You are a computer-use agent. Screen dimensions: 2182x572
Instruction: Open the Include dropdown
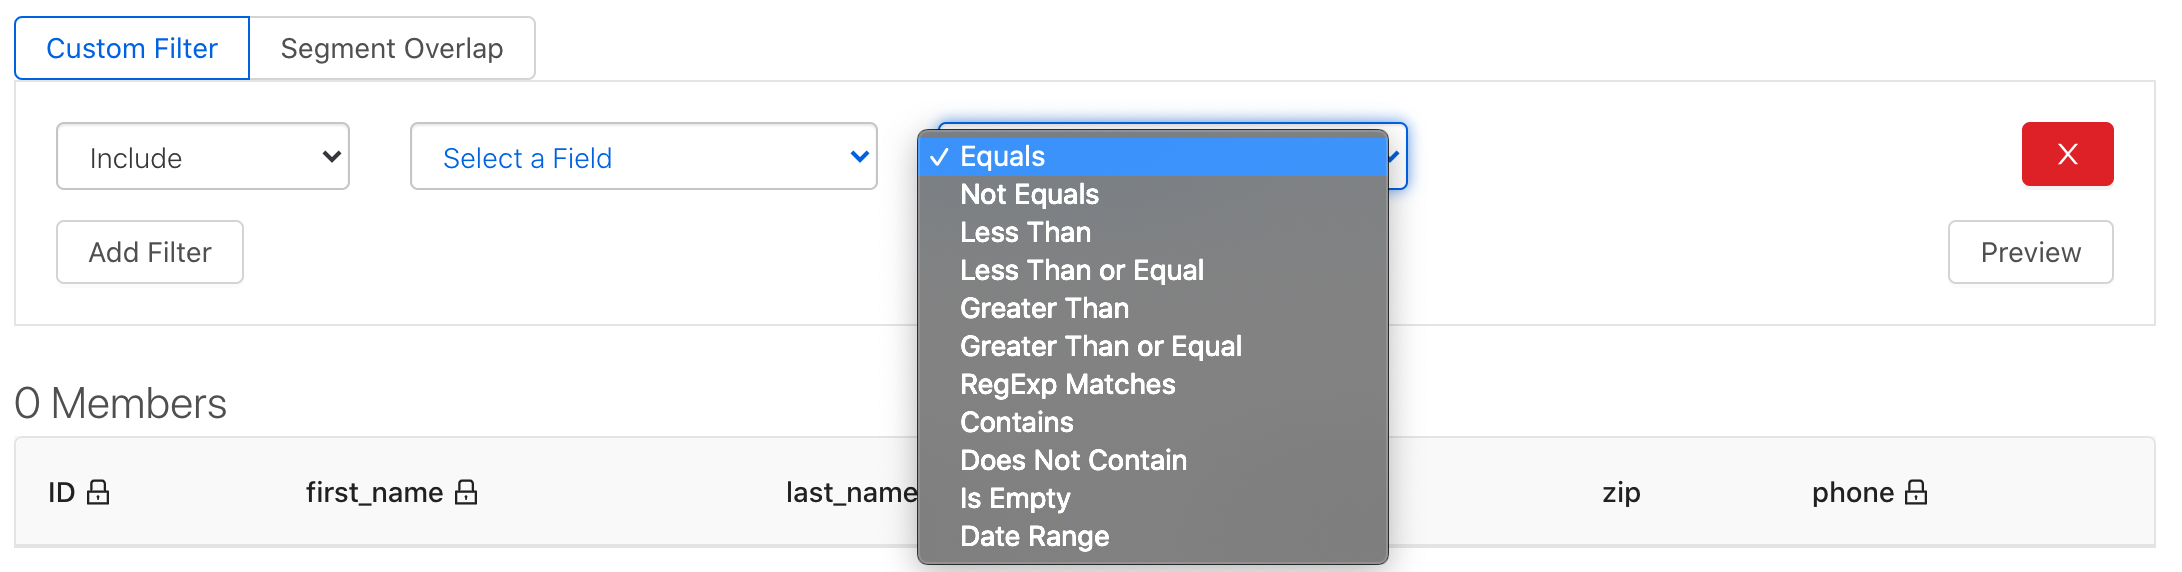click(203, 157)
